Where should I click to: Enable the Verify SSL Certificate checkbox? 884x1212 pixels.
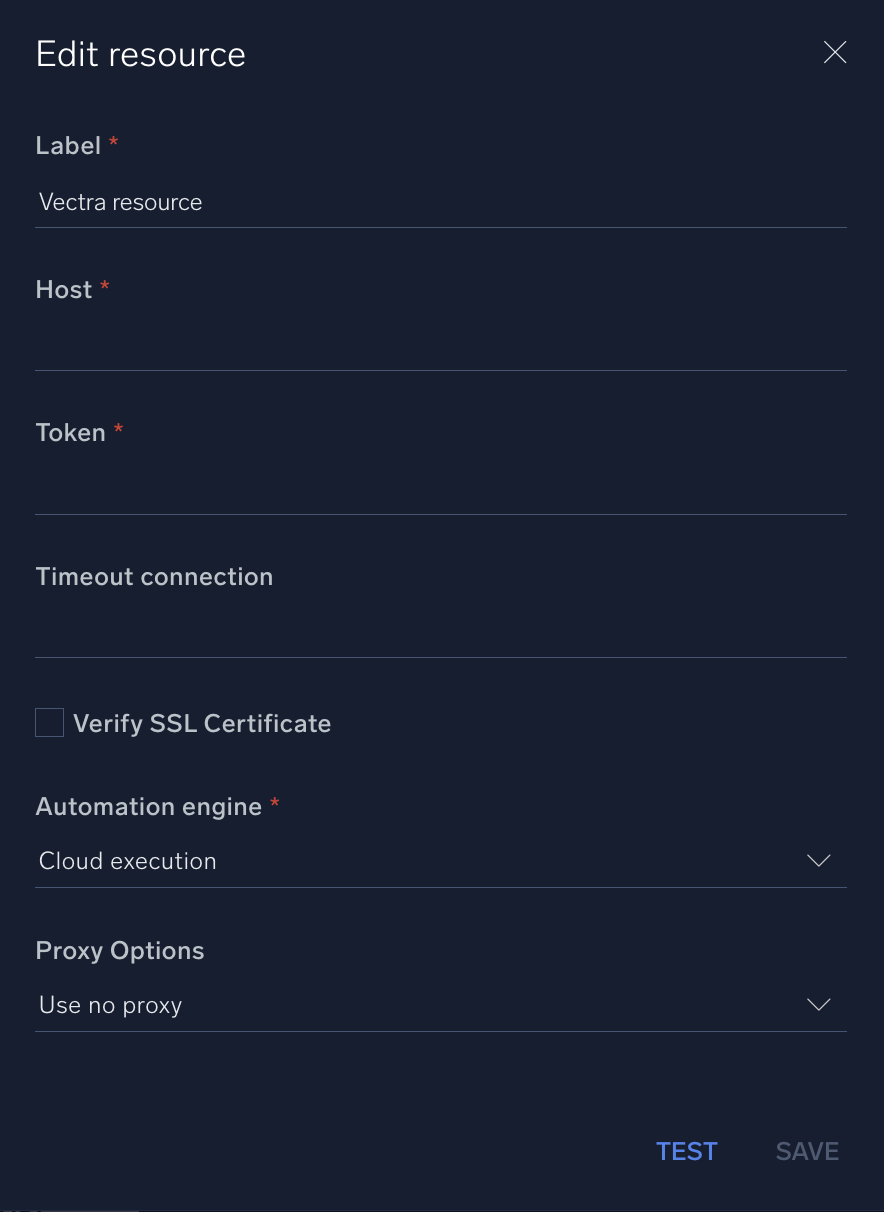point(50,723)
